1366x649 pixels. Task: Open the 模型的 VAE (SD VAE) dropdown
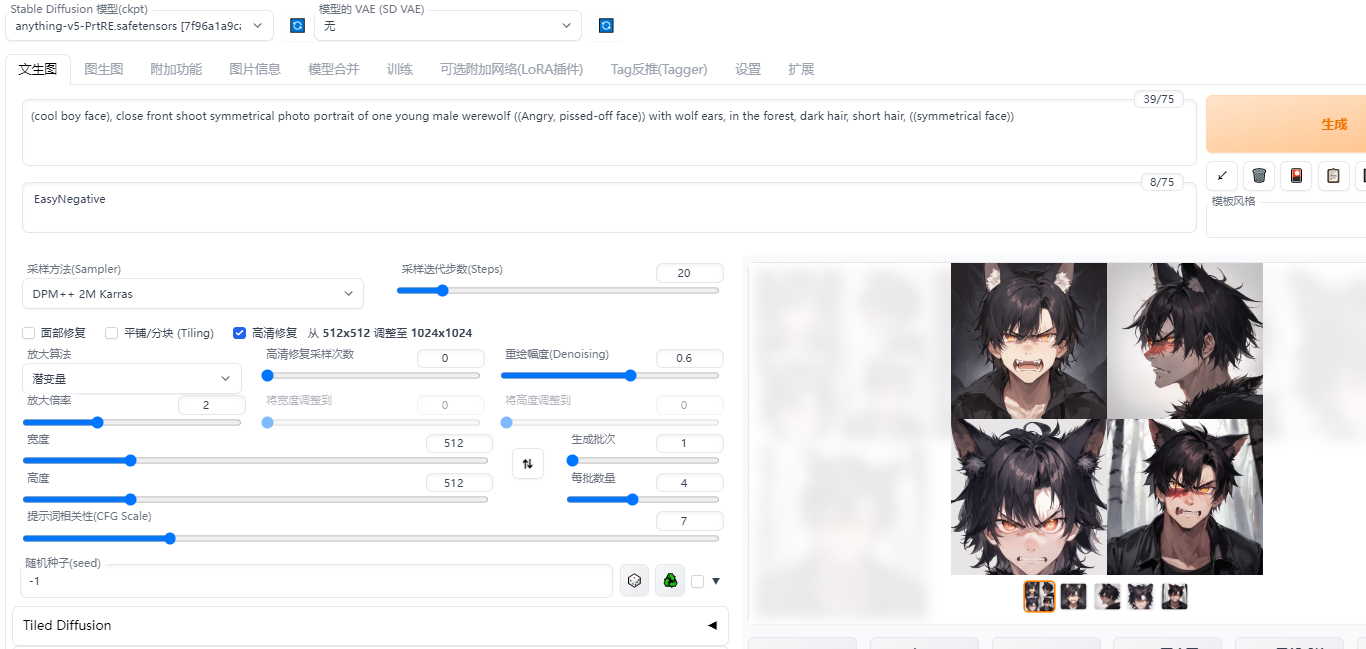448,26
